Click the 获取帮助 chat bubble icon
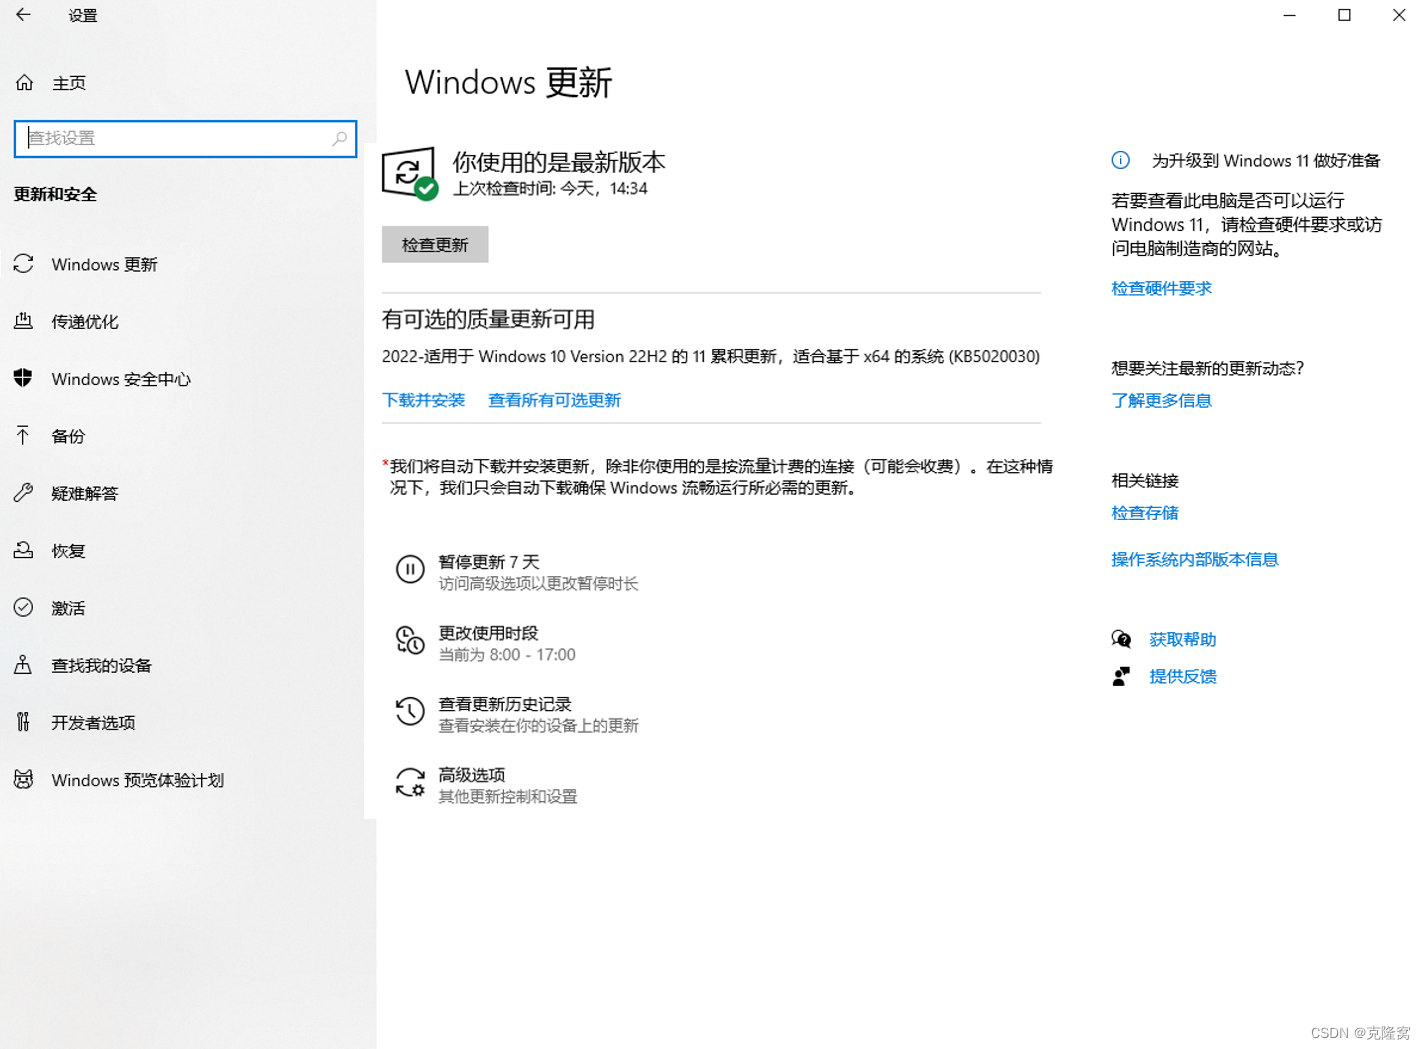Screen dimensions: 1426x1049 click(1121, 639)
